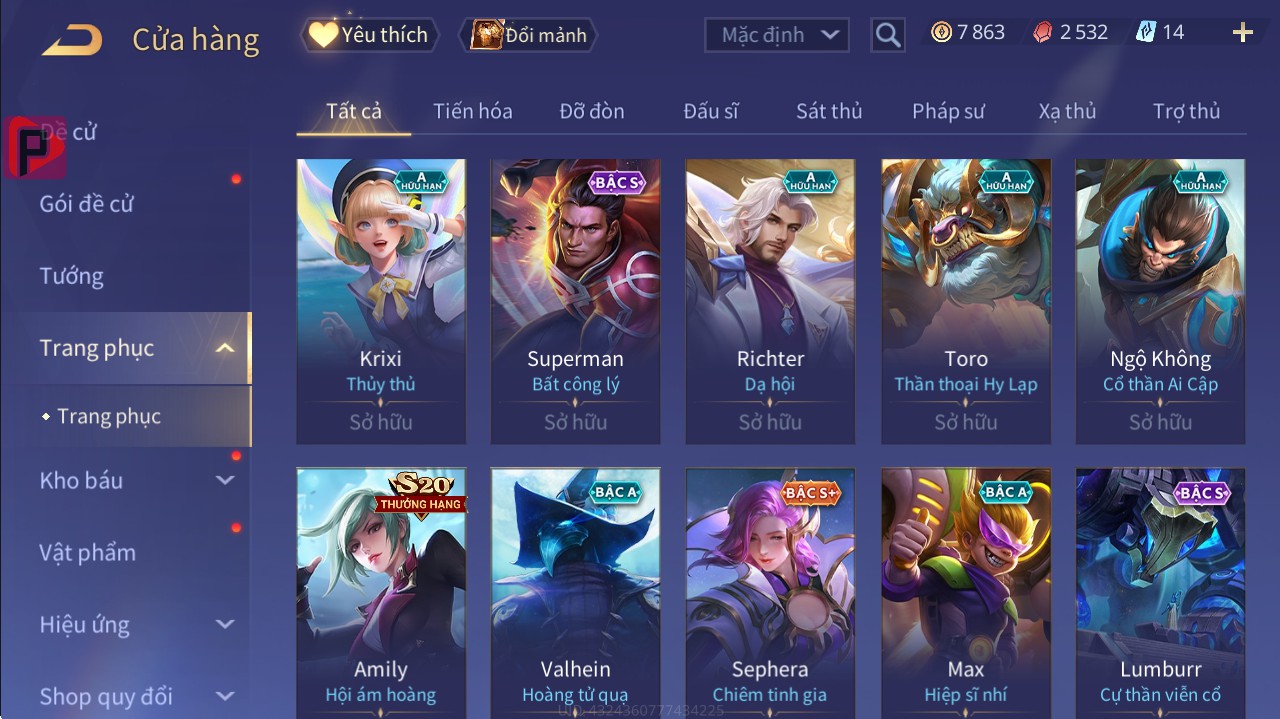Image resolution: width=1280 pixels, height=719 pixels.
Task: Open Yêu thích favorites heart icon
Action: (323, 34)
